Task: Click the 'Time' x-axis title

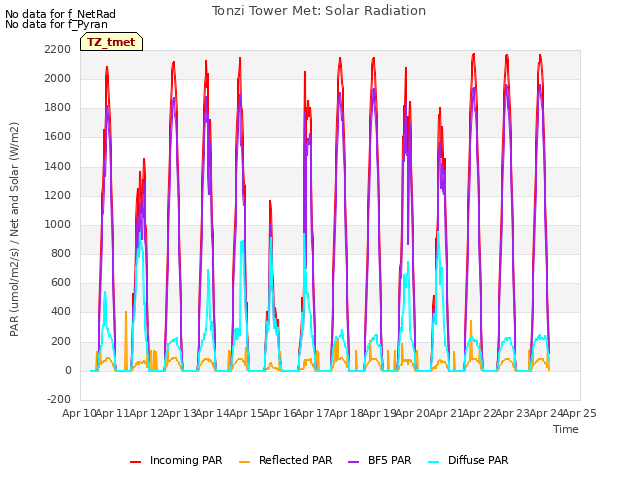Action: pyautogui.click(x=566, y=429)
